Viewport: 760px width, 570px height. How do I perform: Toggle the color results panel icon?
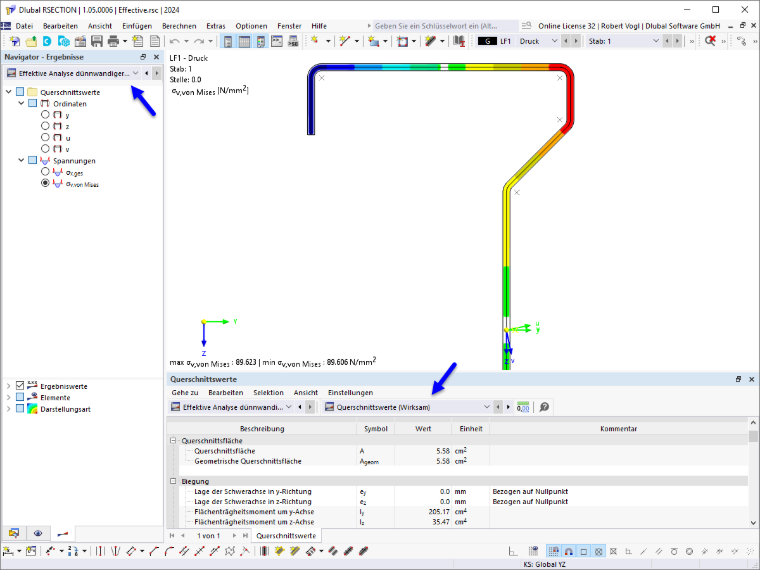coord(261,41)
